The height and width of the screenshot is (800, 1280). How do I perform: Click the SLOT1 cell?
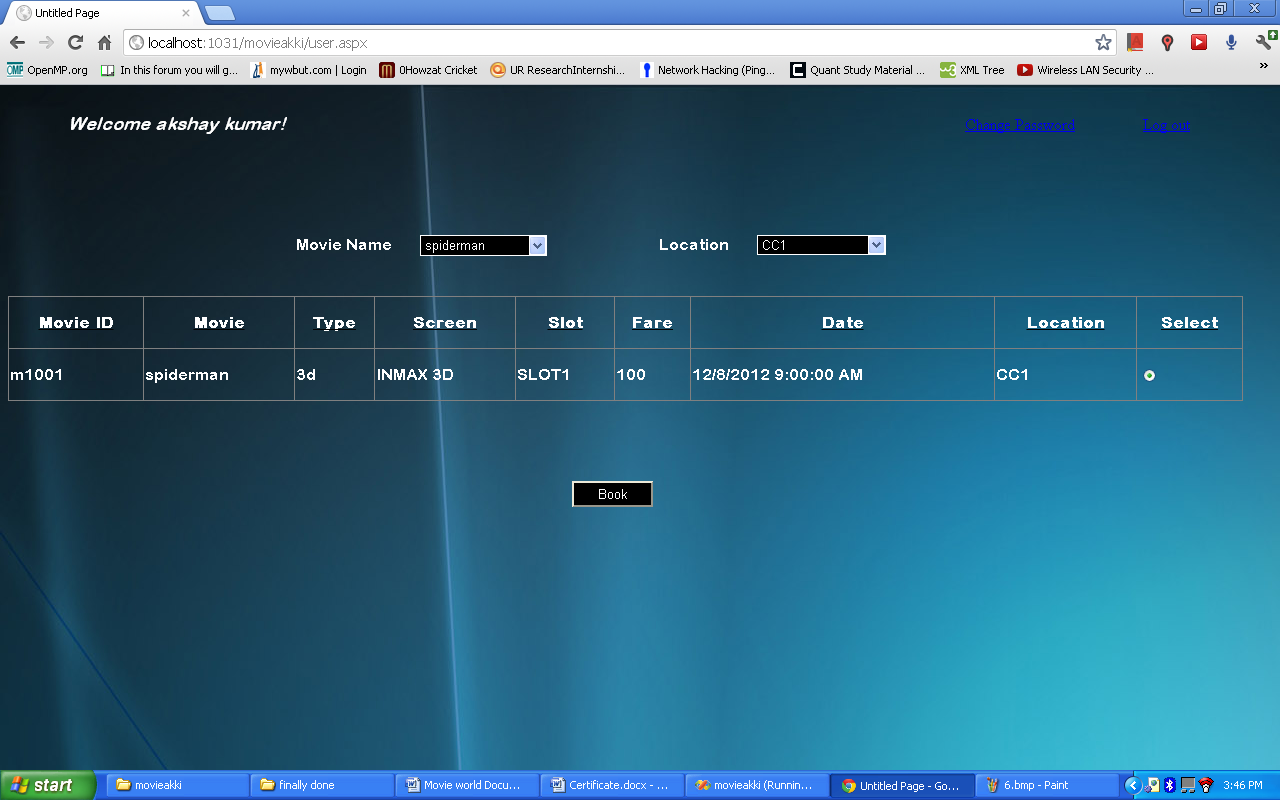[x=565, y=375]
